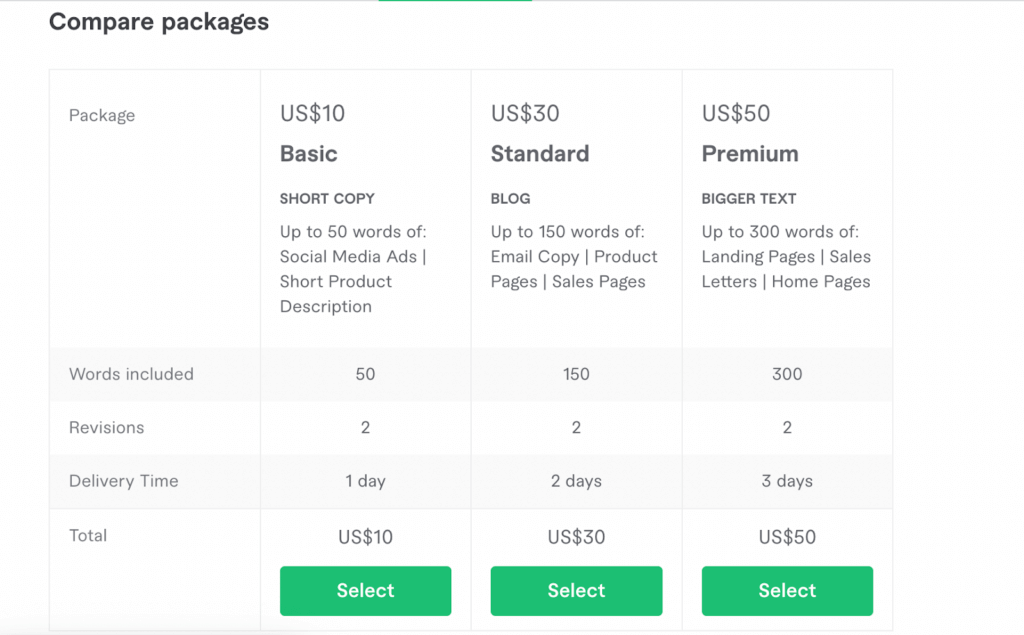Click the Premium package title
Screen dimensions: 1024x635
750,154
